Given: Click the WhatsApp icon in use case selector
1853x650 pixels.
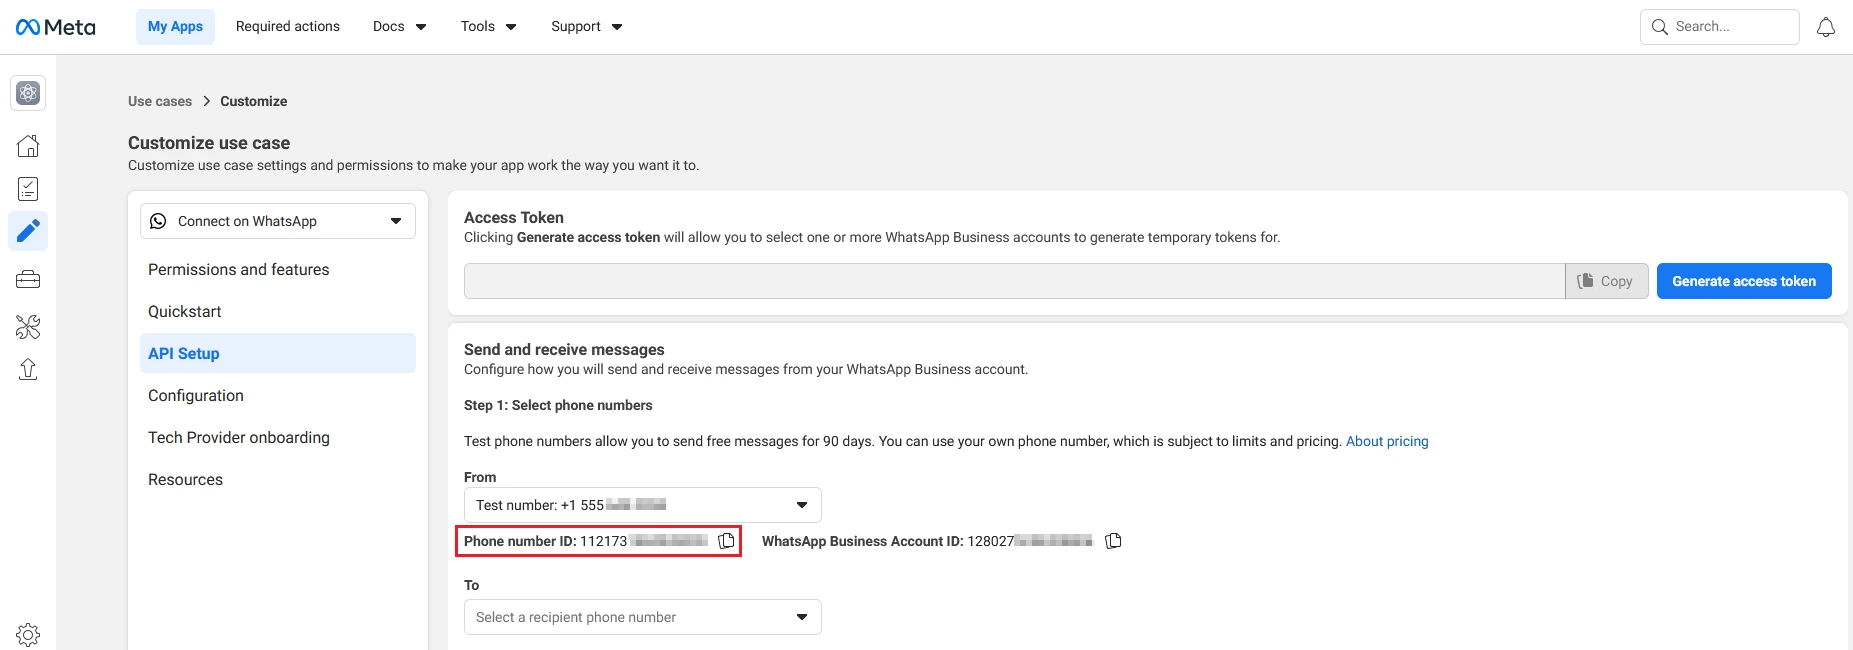Looking at the screenshot, I should tap(158, 221).
